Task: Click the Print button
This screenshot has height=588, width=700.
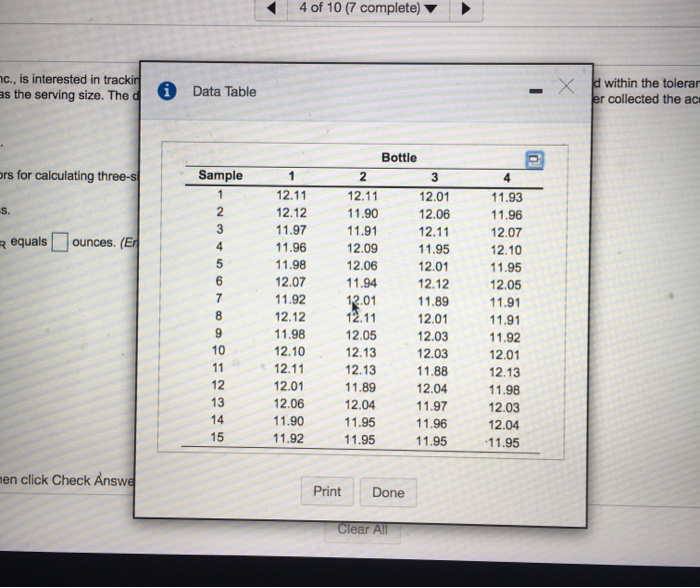Action: coord(327,491)
